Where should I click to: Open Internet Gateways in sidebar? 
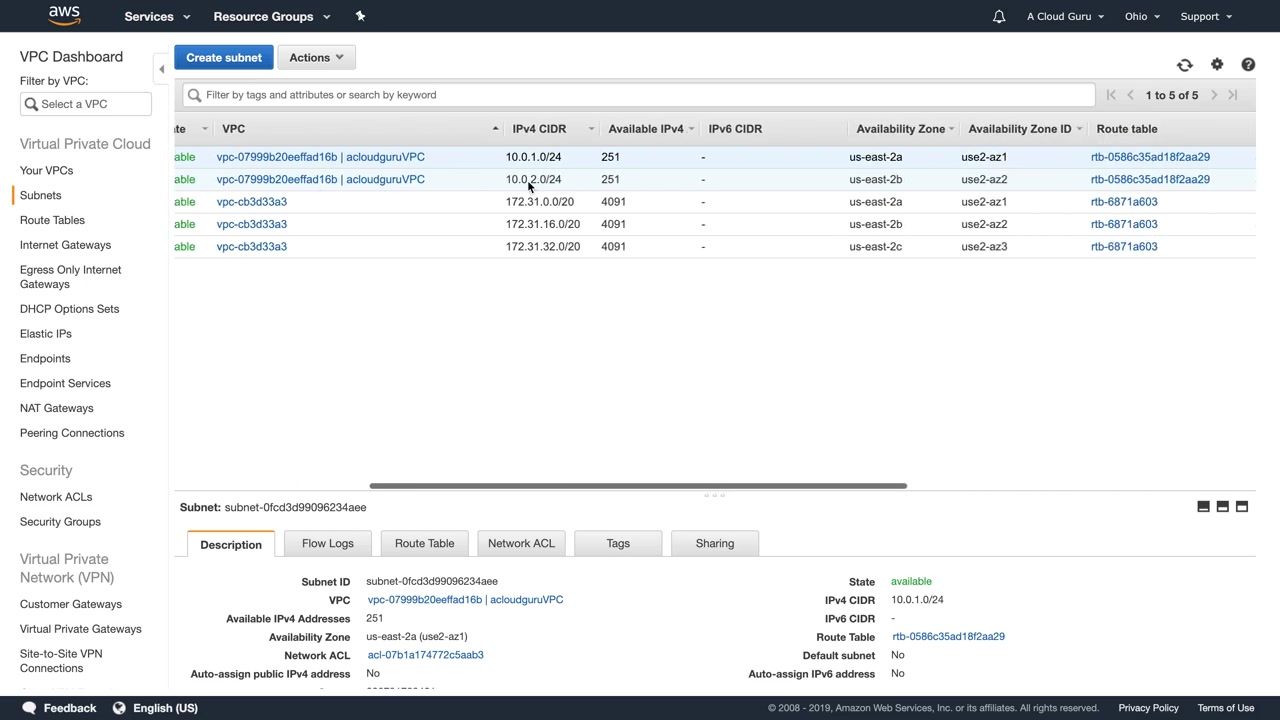pyautogui.click(x=65, y=245)
